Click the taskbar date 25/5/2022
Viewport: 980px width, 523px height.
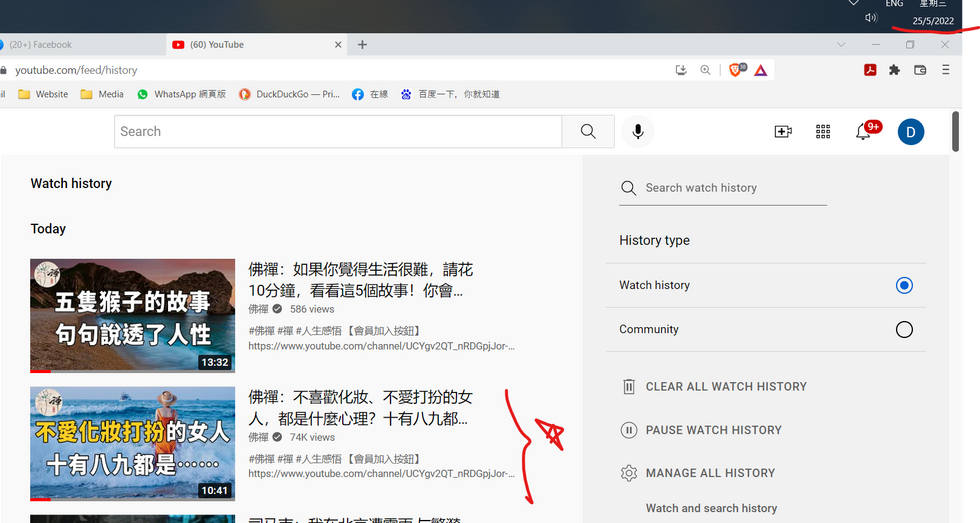click(x=932, y=21)
